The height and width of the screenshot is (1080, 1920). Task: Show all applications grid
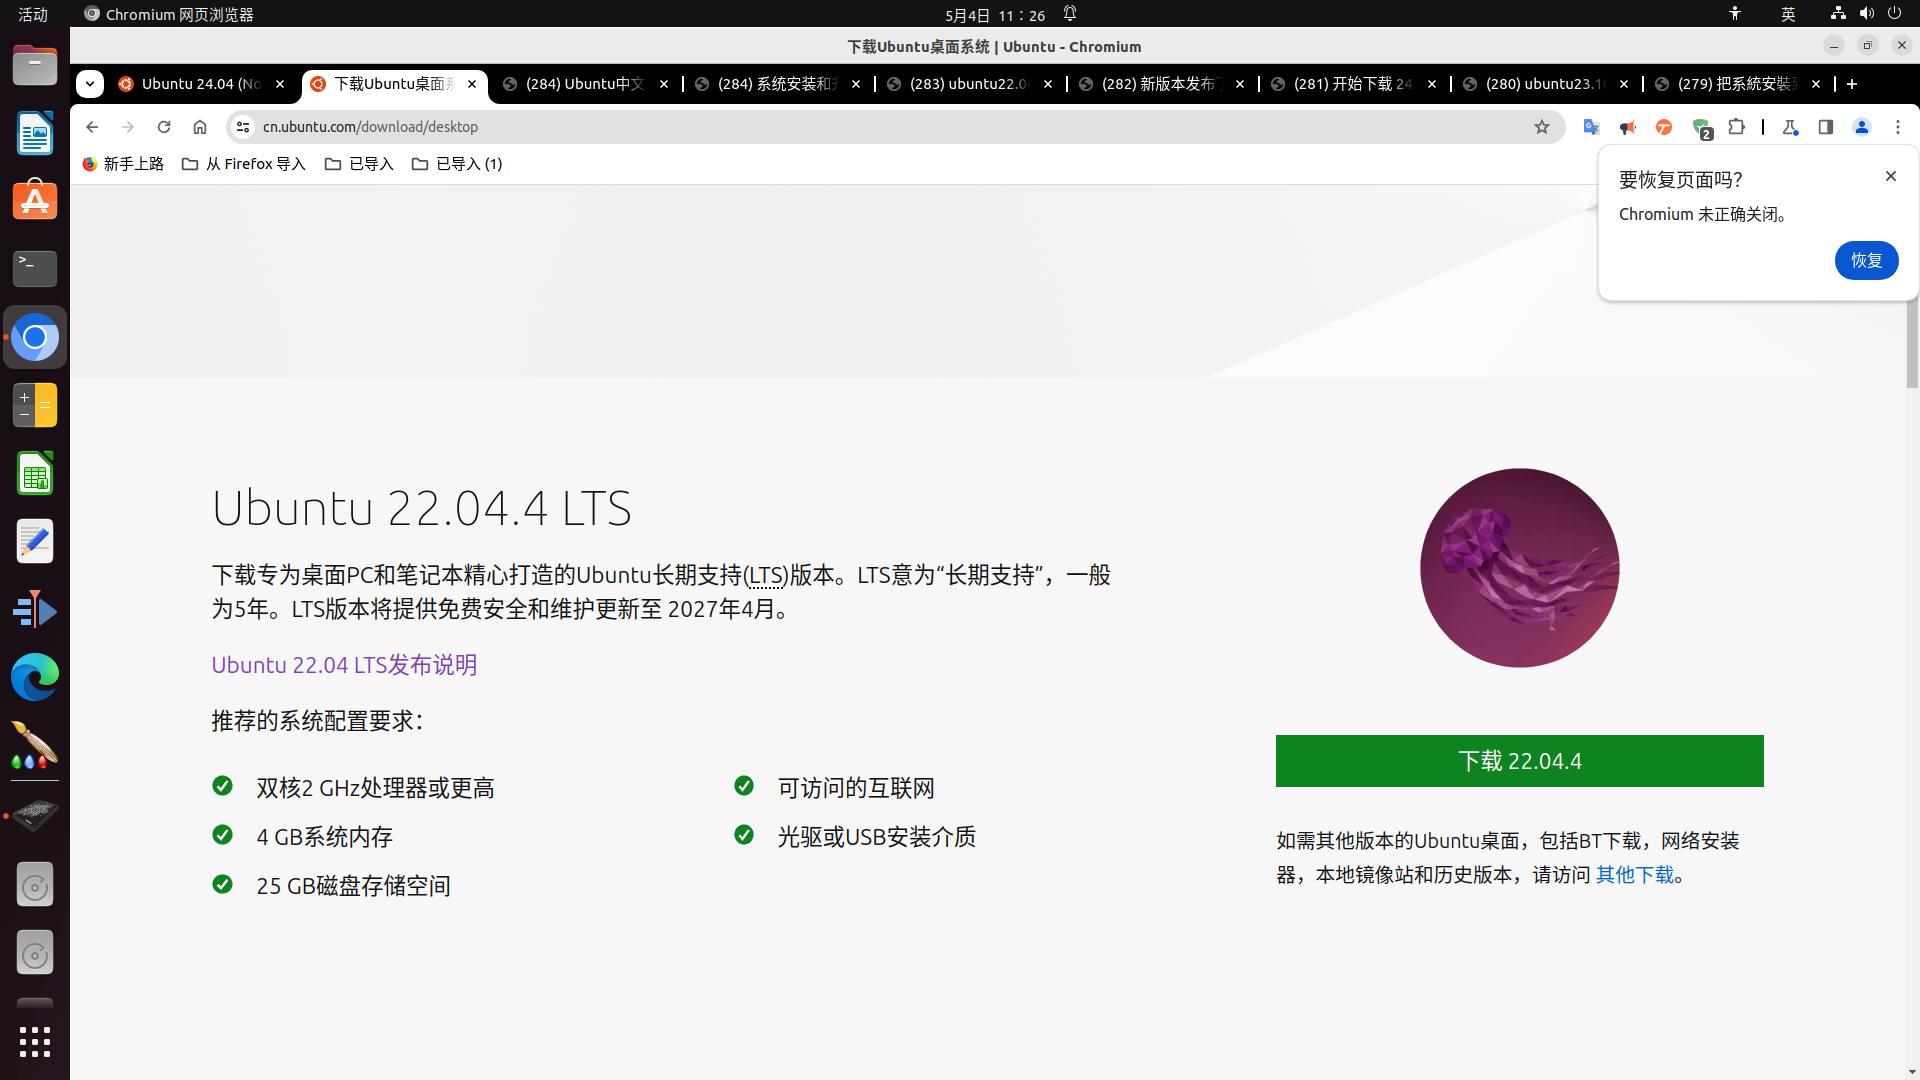coord(35,1042)
